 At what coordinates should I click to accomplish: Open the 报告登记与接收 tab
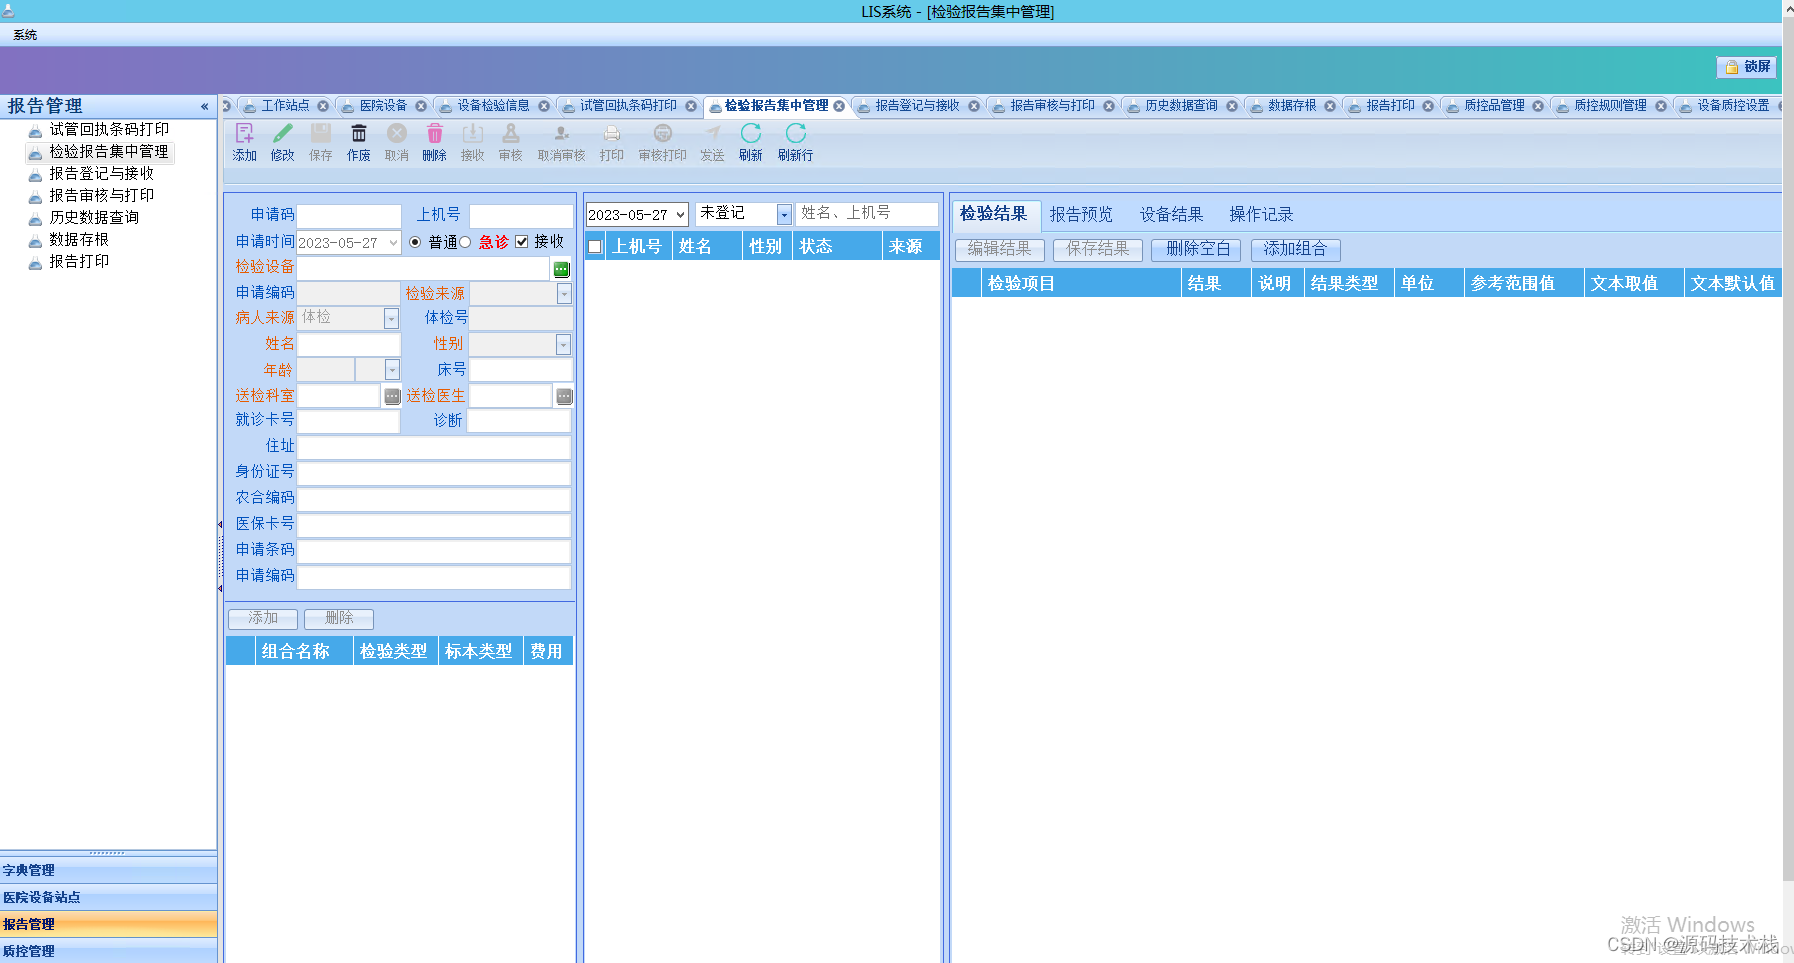[917, 106]
